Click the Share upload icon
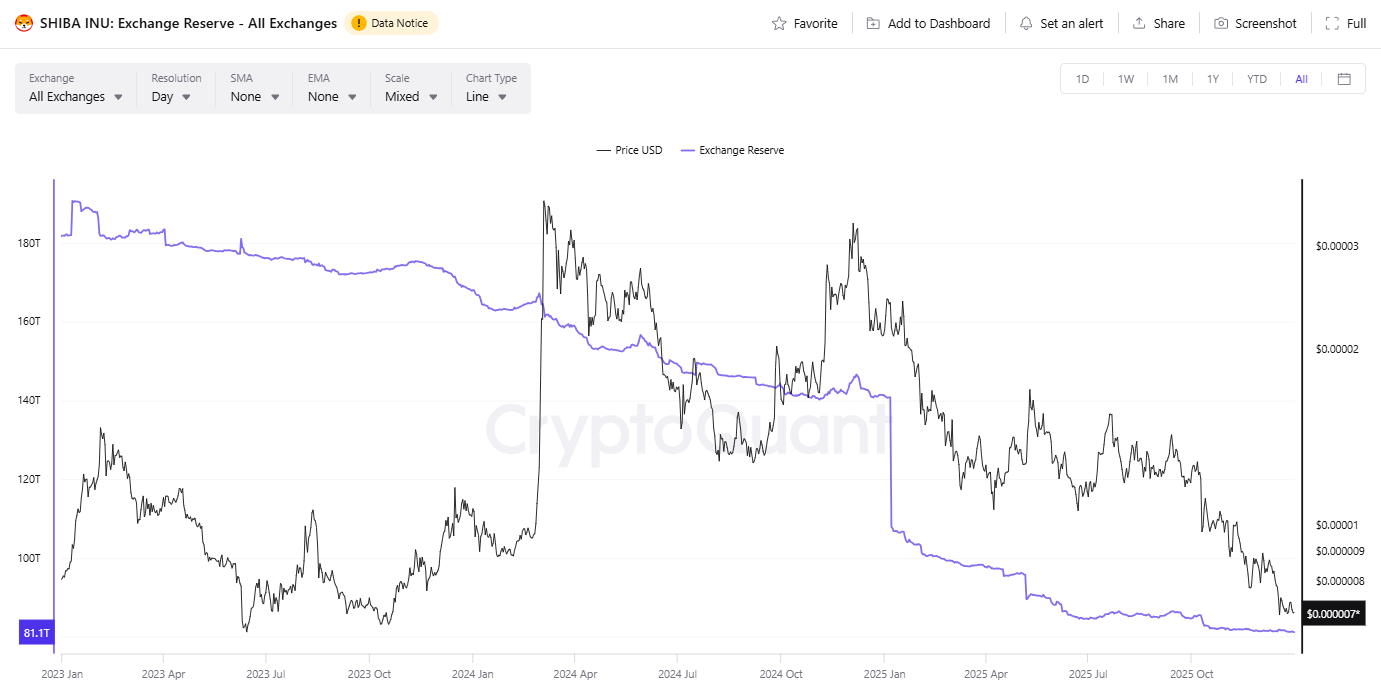This screenshot has width=1381, height=688. (1139, 23)
